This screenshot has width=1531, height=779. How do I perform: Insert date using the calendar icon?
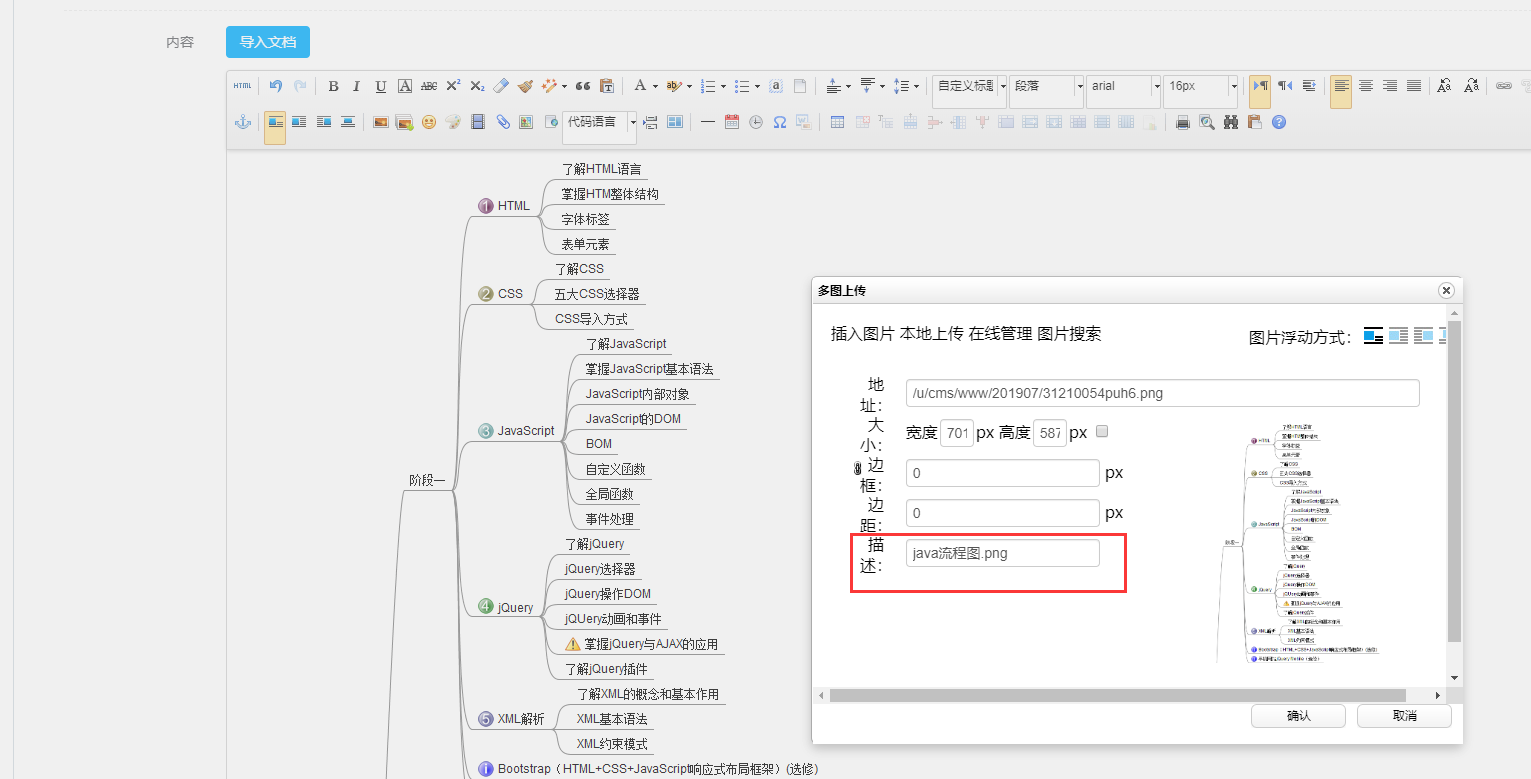coord(731,122)
